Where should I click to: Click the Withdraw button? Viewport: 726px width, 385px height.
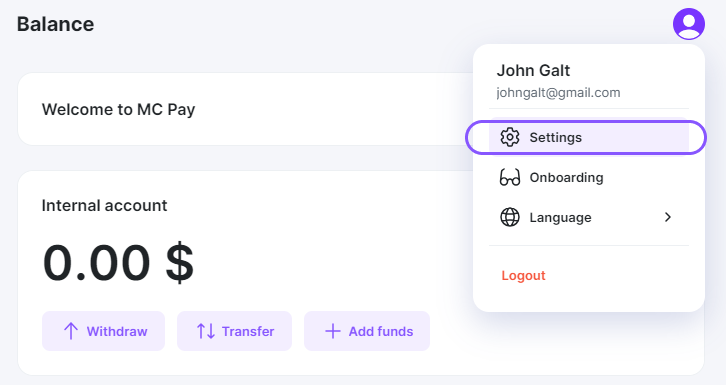pyautogui.click(x=103, y=331)
